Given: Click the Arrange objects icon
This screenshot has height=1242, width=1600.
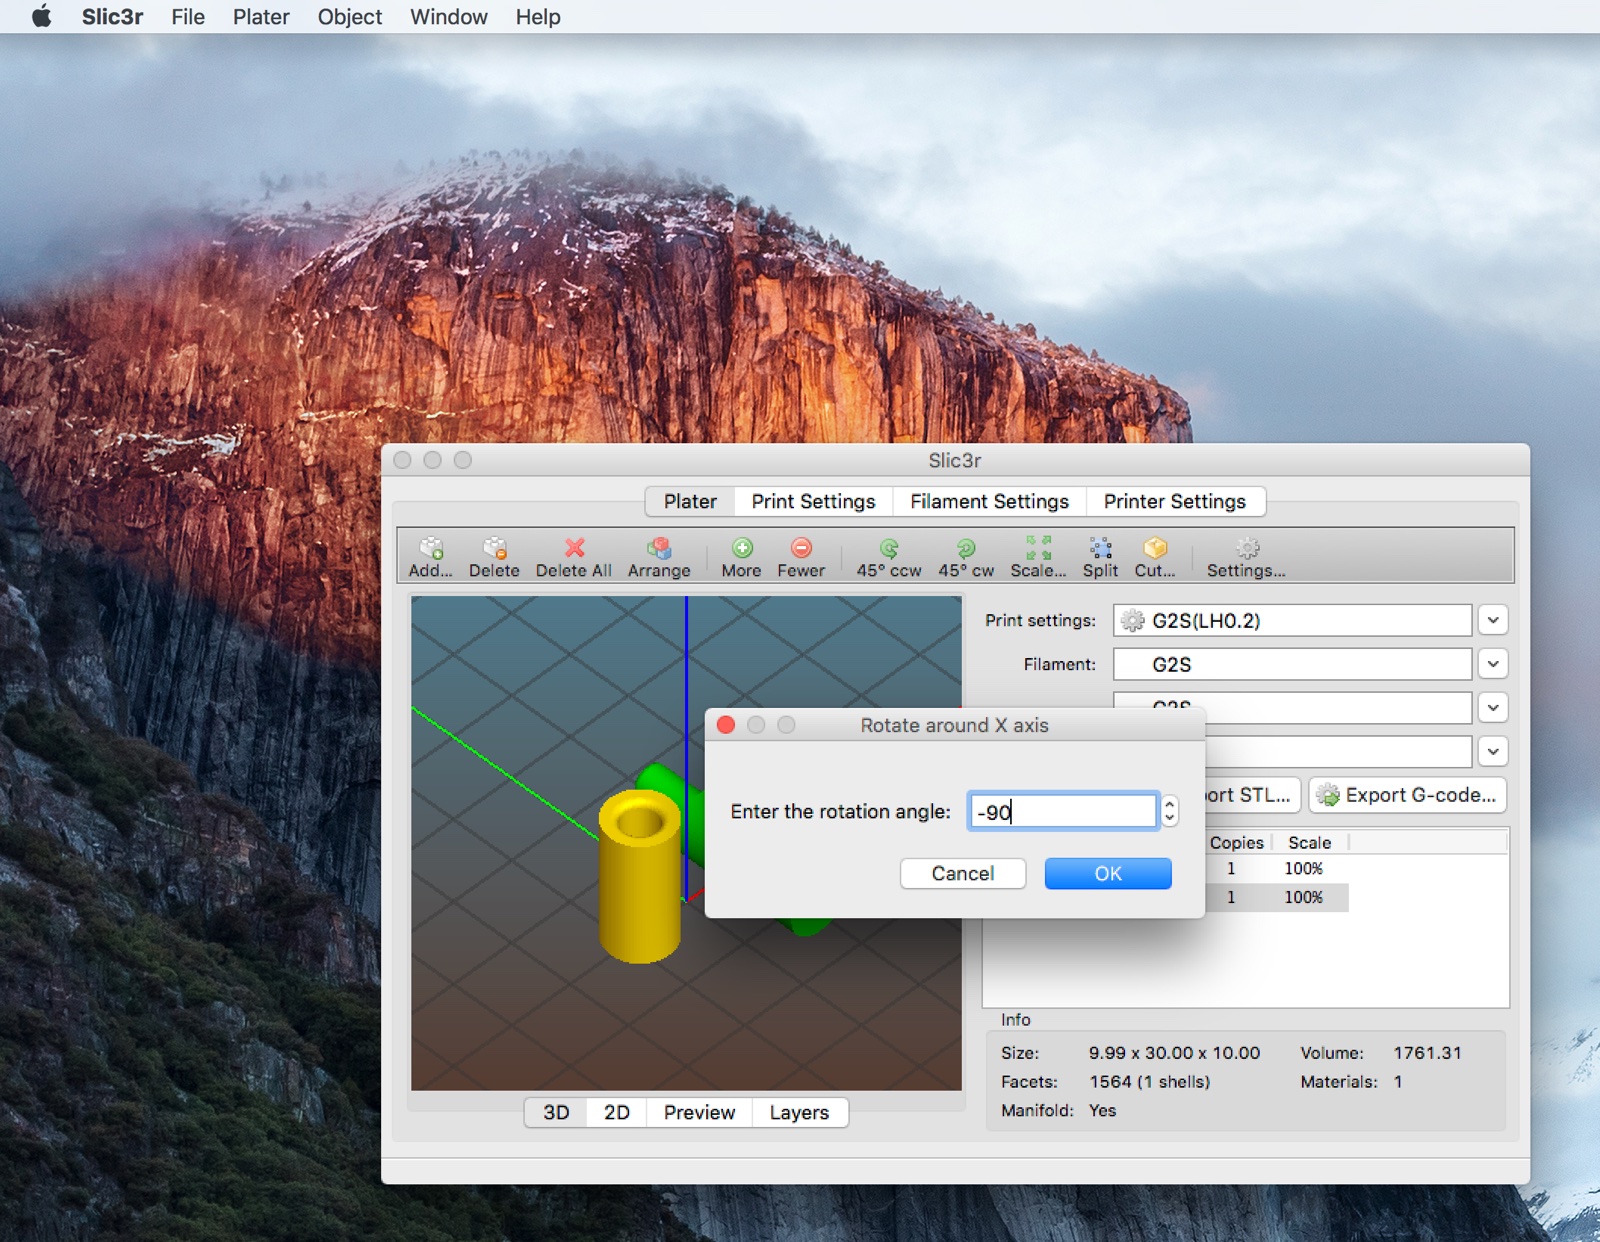Looking at the screenshot, I should tap(659, 549).
